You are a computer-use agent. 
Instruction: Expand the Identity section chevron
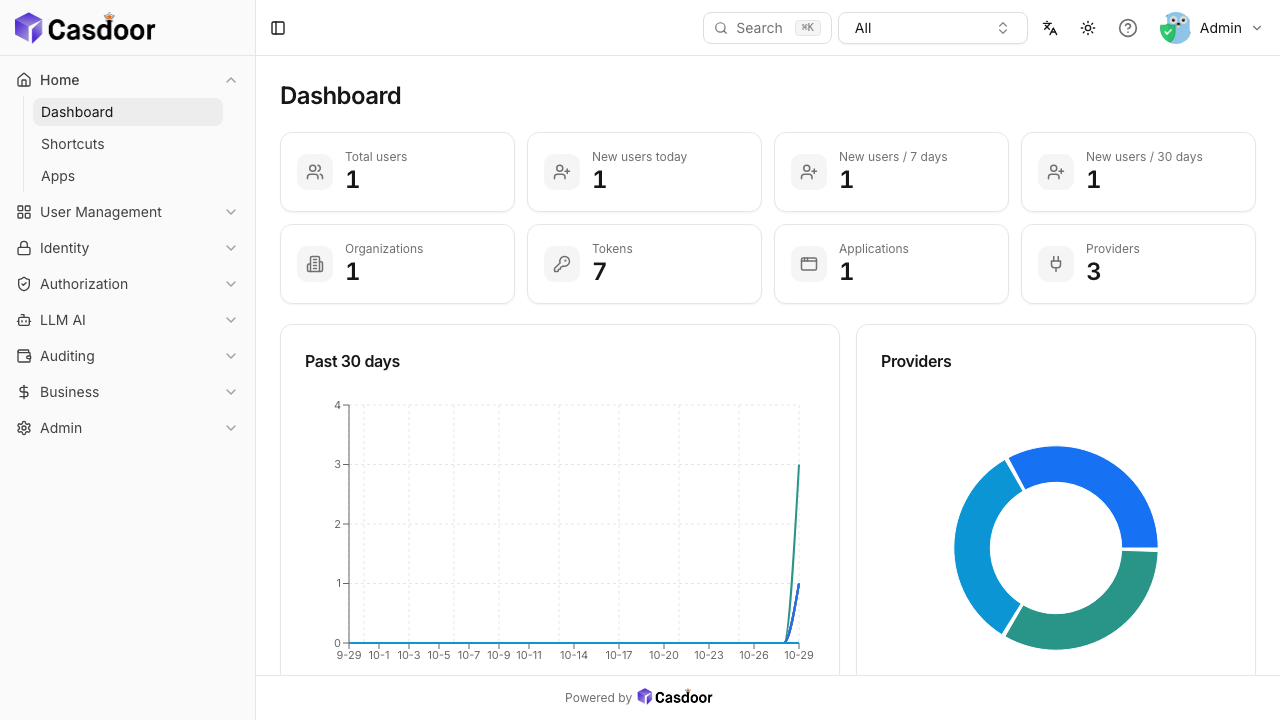coord(231,248)
